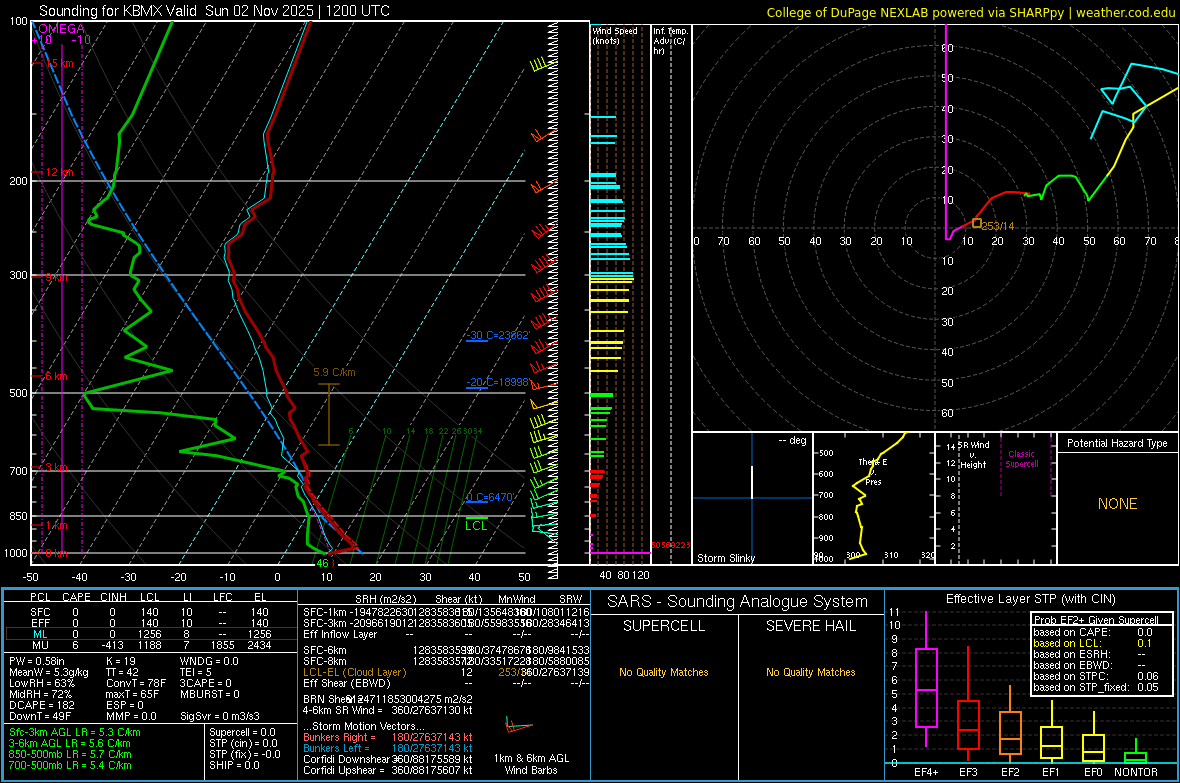Screen dimensions: 1180x783
Task: Select the highlighted ML parcel row
Action: pos(150,634)
